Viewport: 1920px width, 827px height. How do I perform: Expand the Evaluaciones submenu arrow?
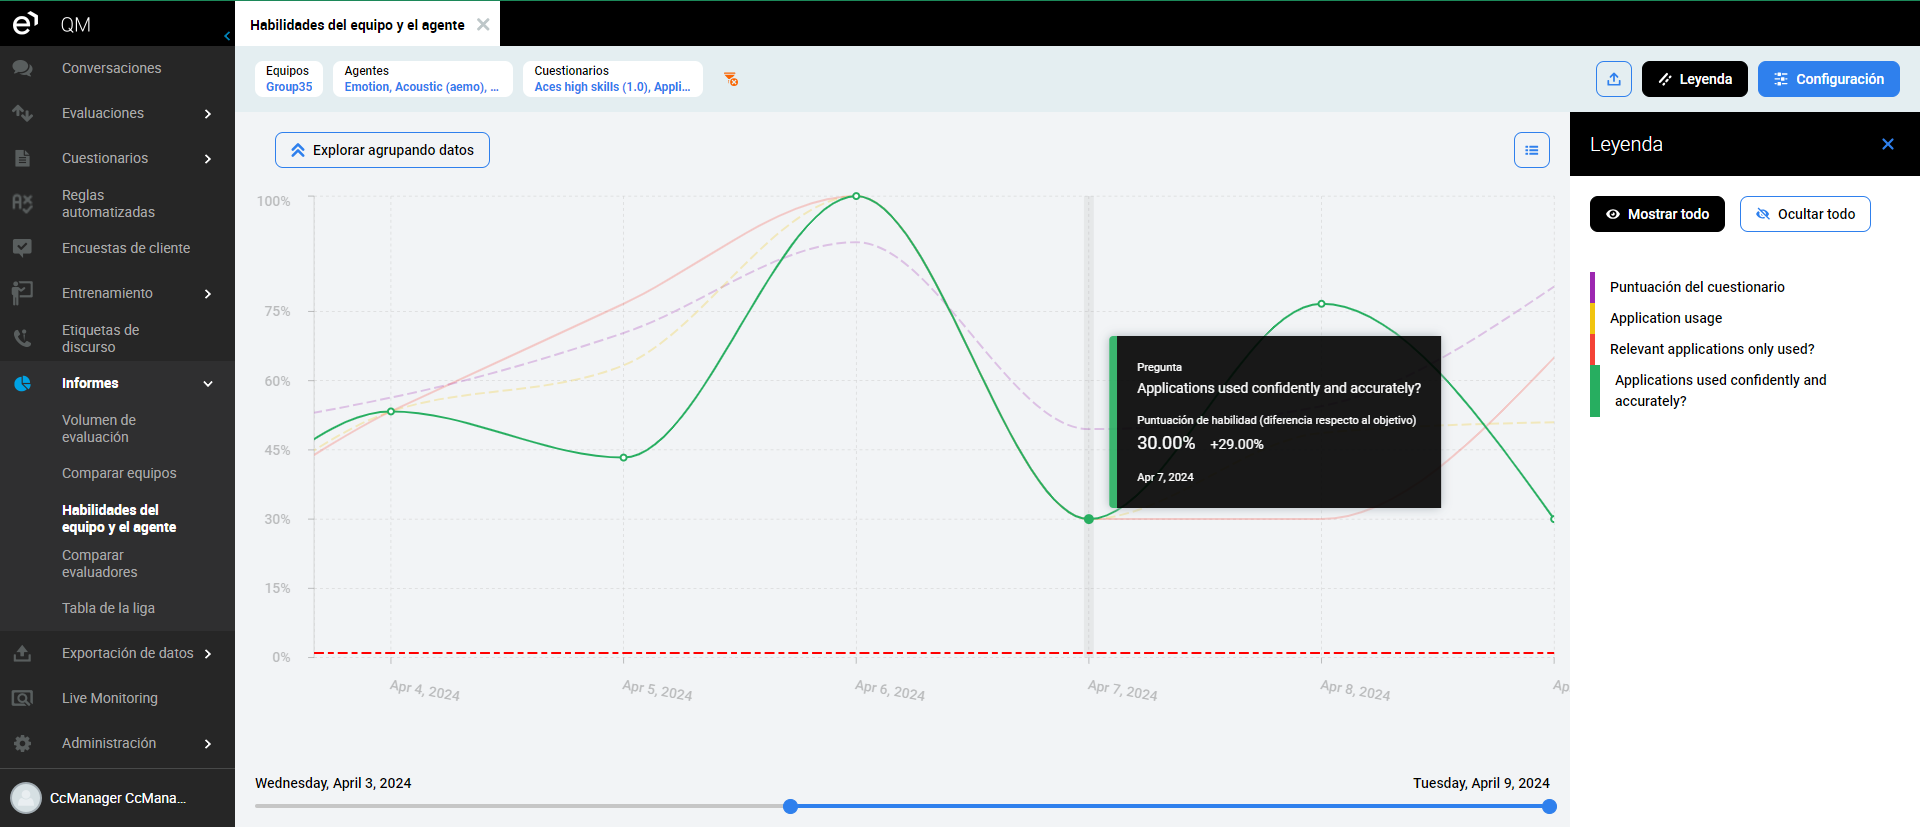click(208, 114)
